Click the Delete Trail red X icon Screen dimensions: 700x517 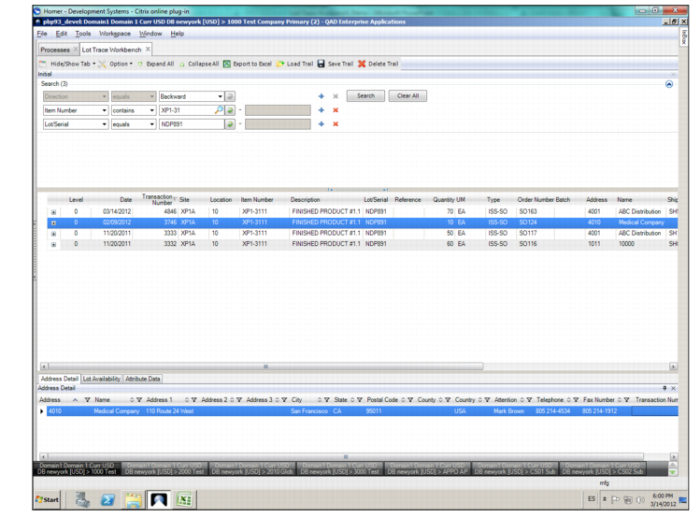[x=362, y=64]
